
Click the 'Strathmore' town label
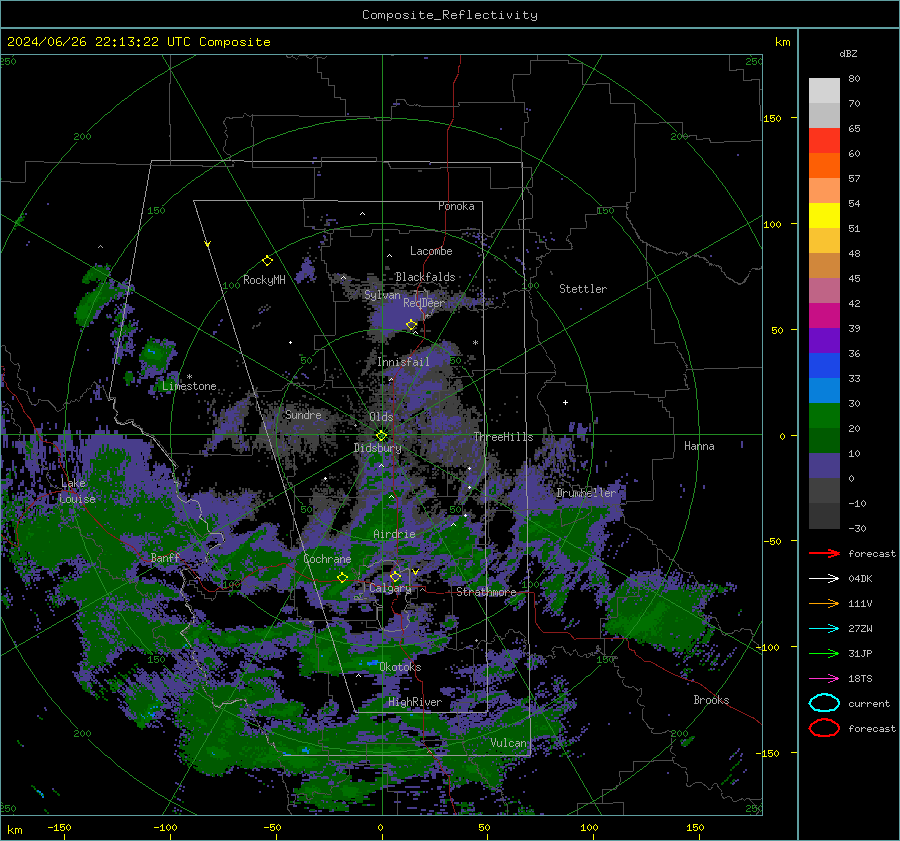pyautogui.click(x=486, y=592)
